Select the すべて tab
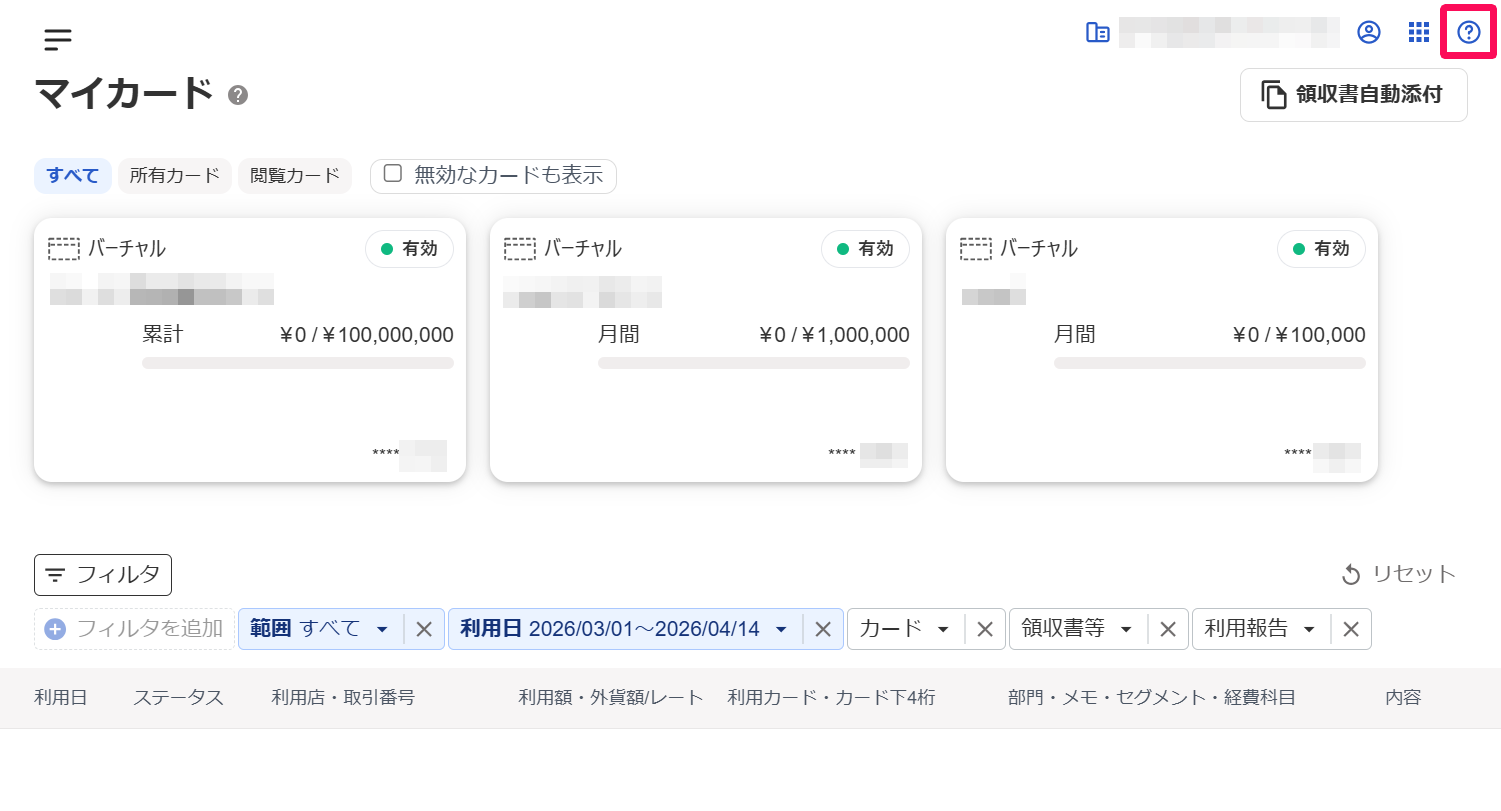The width and height of the screenshot is (1501, 811). point(73,176)
